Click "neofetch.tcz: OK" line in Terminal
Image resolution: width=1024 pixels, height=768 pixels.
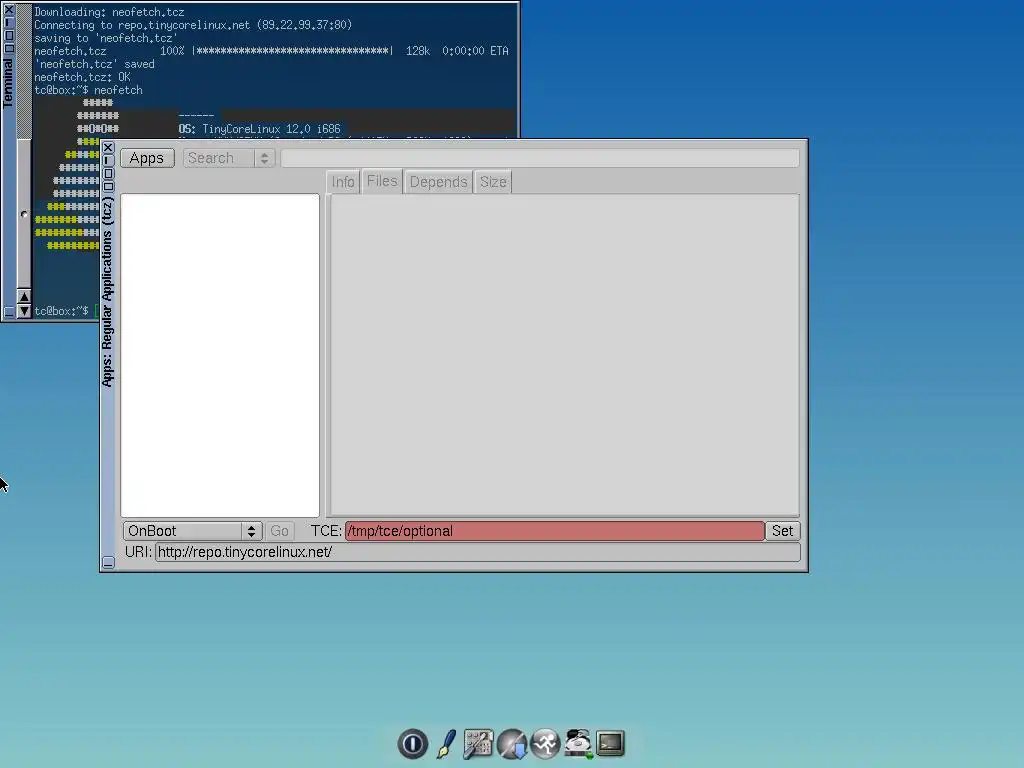tap(82, 76)
